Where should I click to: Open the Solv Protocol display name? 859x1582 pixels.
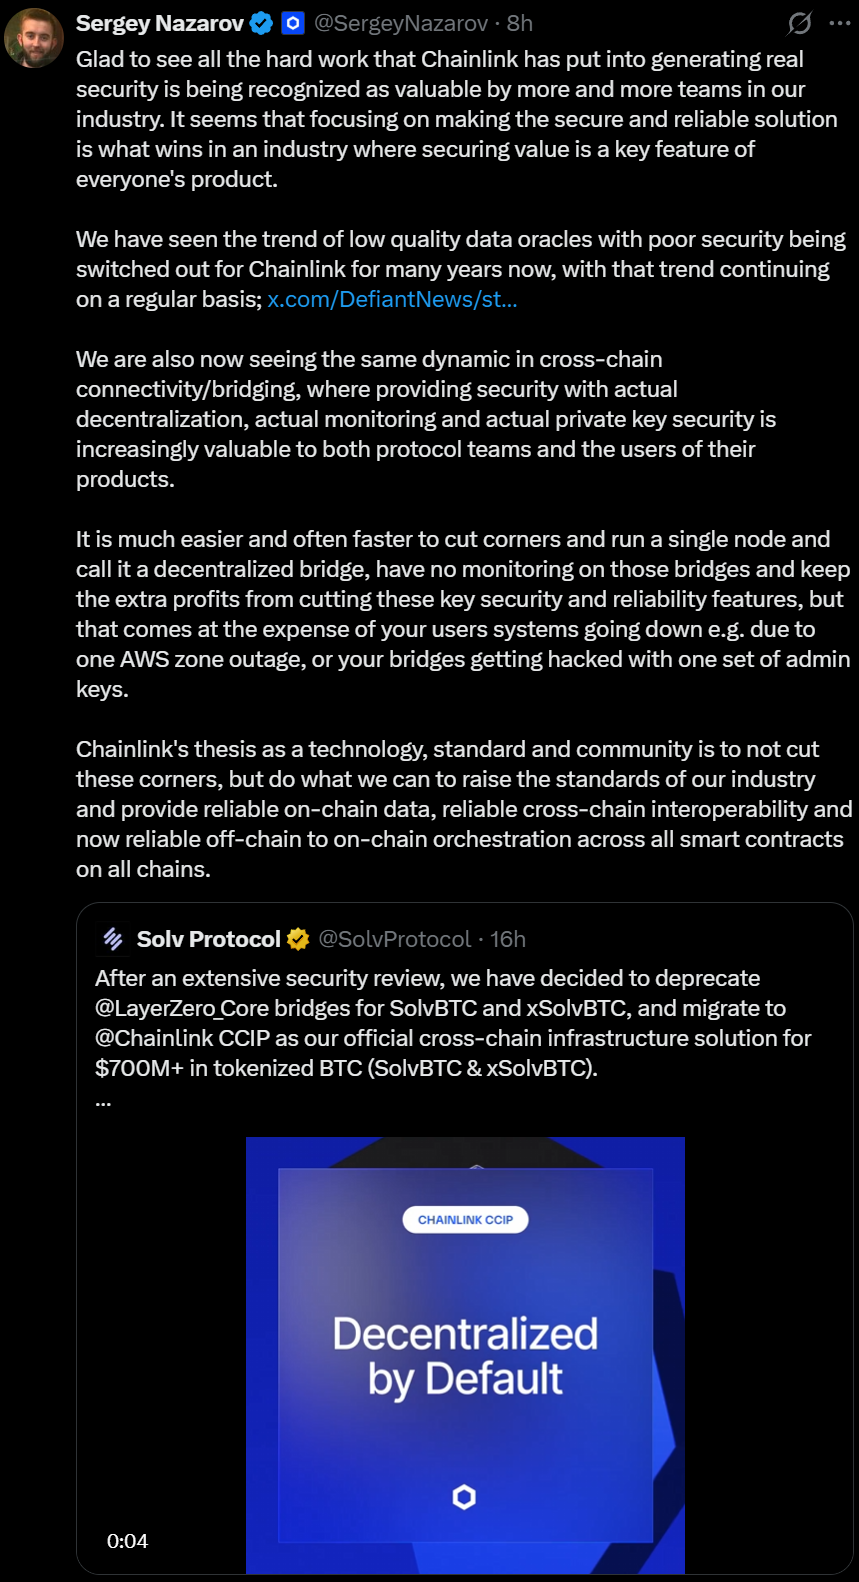[x=209, y=939]
